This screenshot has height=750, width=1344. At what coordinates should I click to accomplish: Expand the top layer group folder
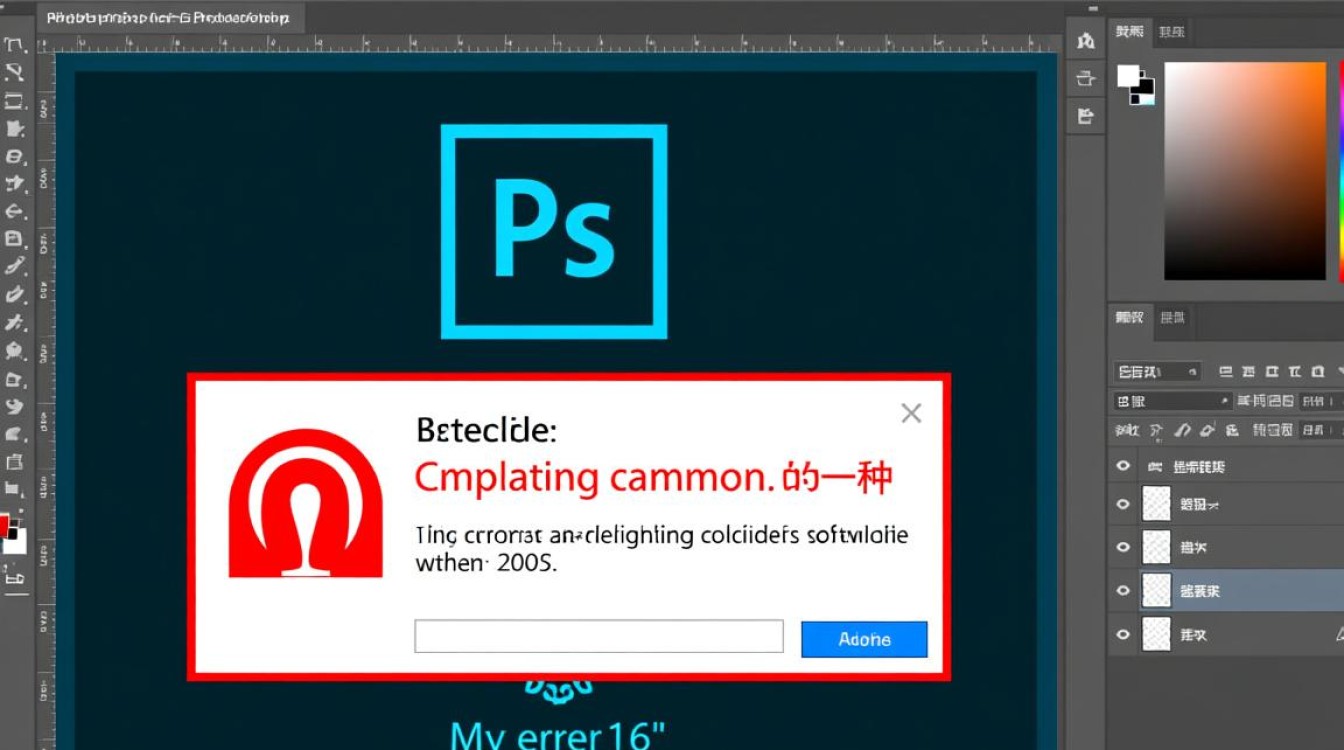(x=1155, y=467)
